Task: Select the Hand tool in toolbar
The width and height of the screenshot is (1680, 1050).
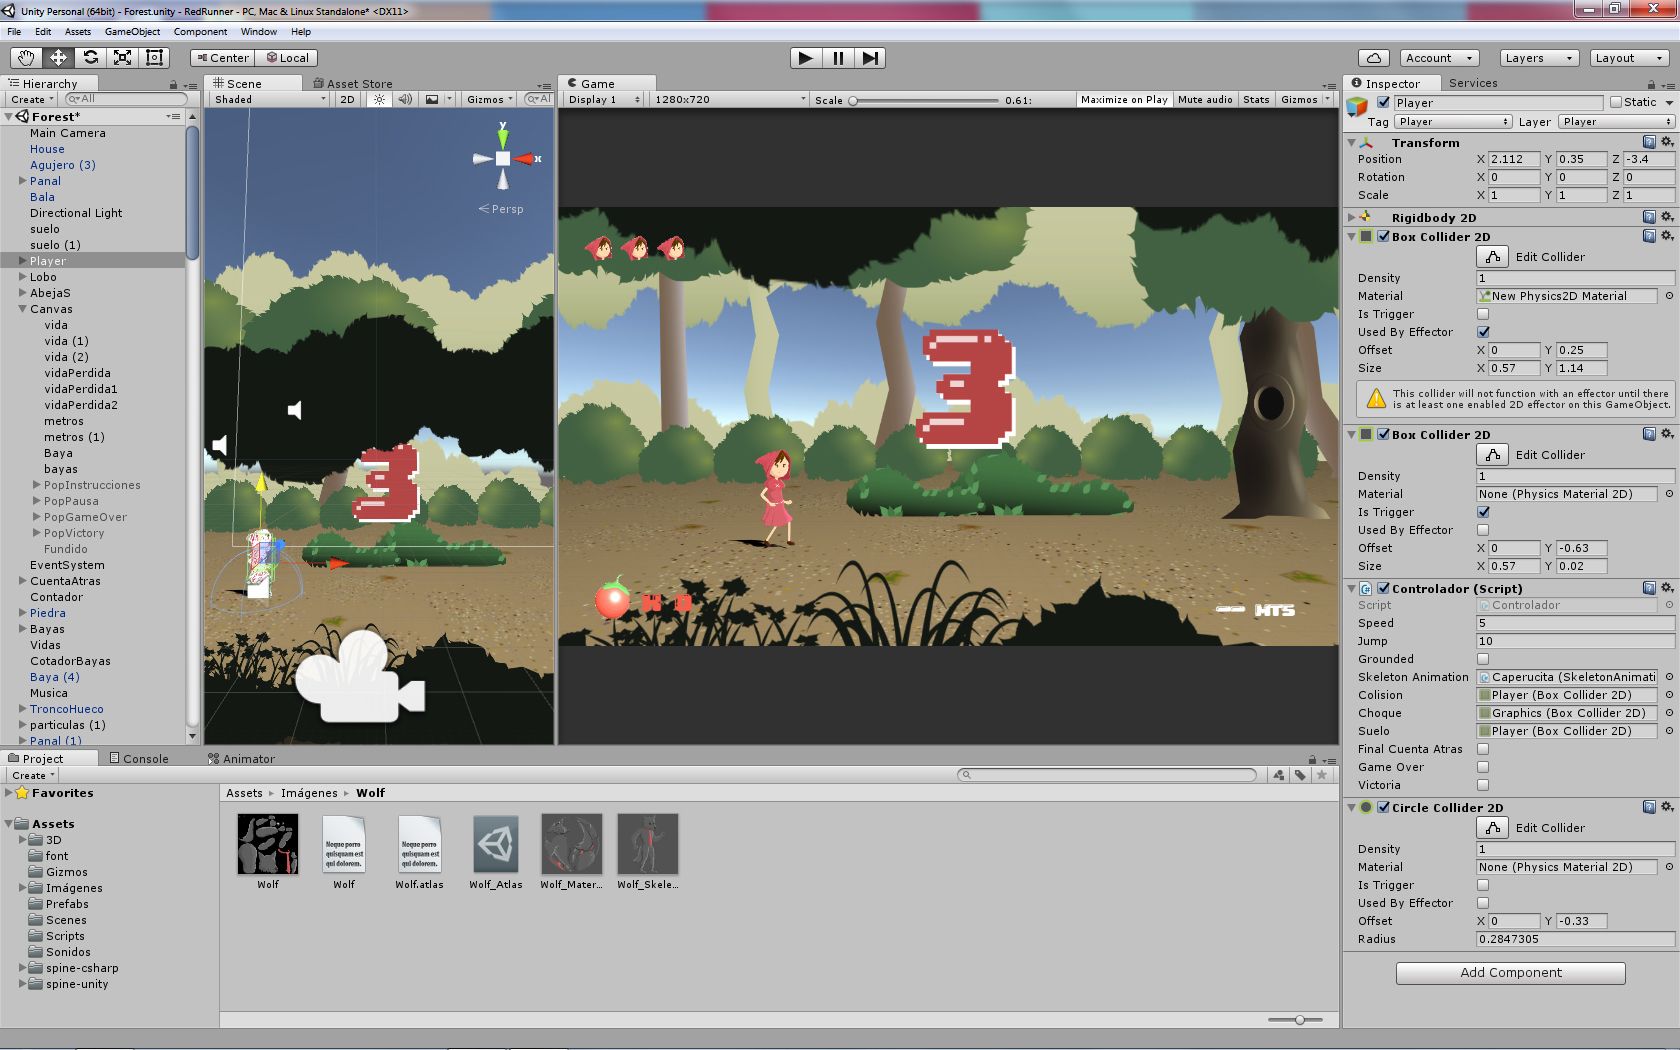Action: pos(27,58)
